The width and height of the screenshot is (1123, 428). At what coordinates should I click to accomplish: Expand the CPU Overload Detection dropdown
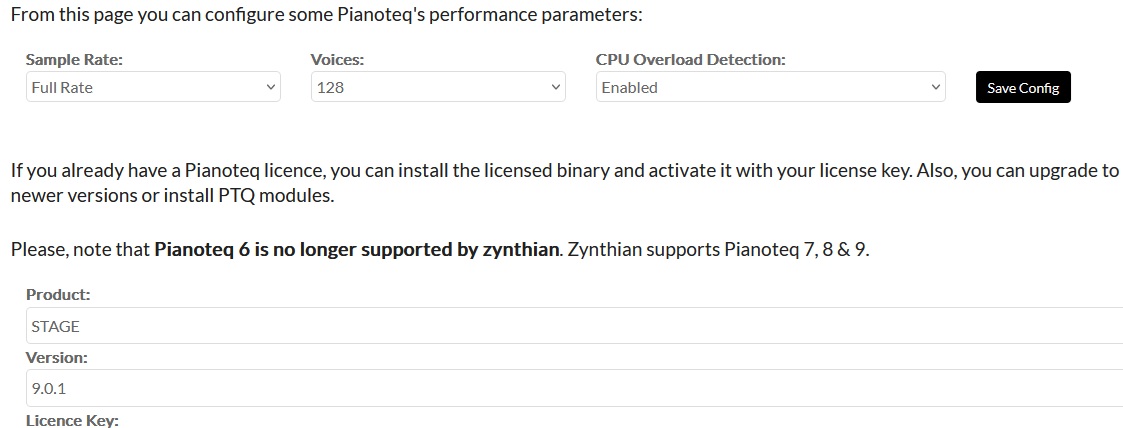tap(768, 88)
